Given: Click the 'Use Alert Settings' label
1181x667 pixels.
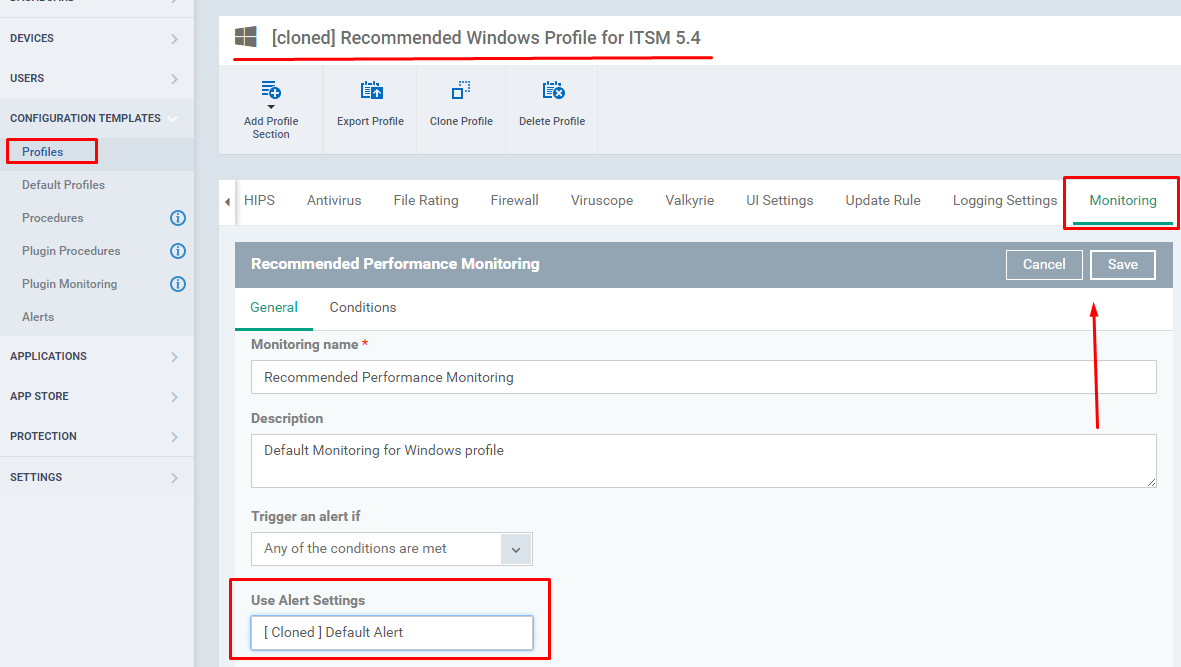Looking at the screenshot, I should [x=308, y=601].
